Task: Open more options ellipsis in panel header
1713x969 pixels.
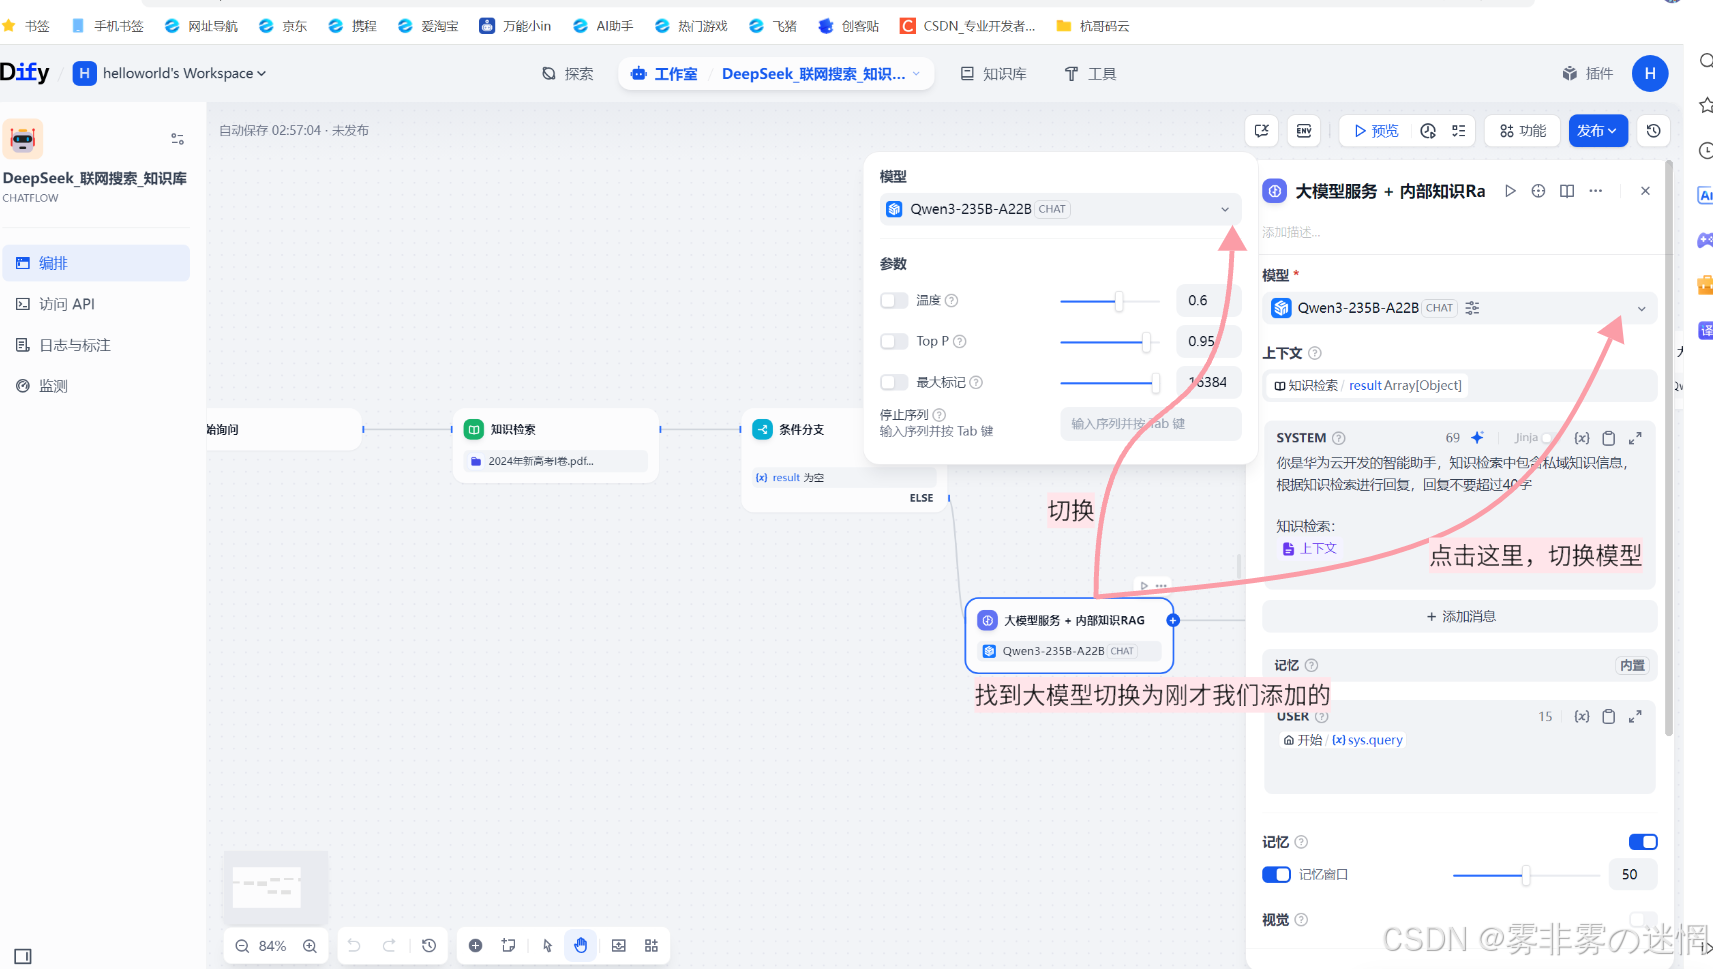Action: pyautogui.click(x=1596, y=191)
